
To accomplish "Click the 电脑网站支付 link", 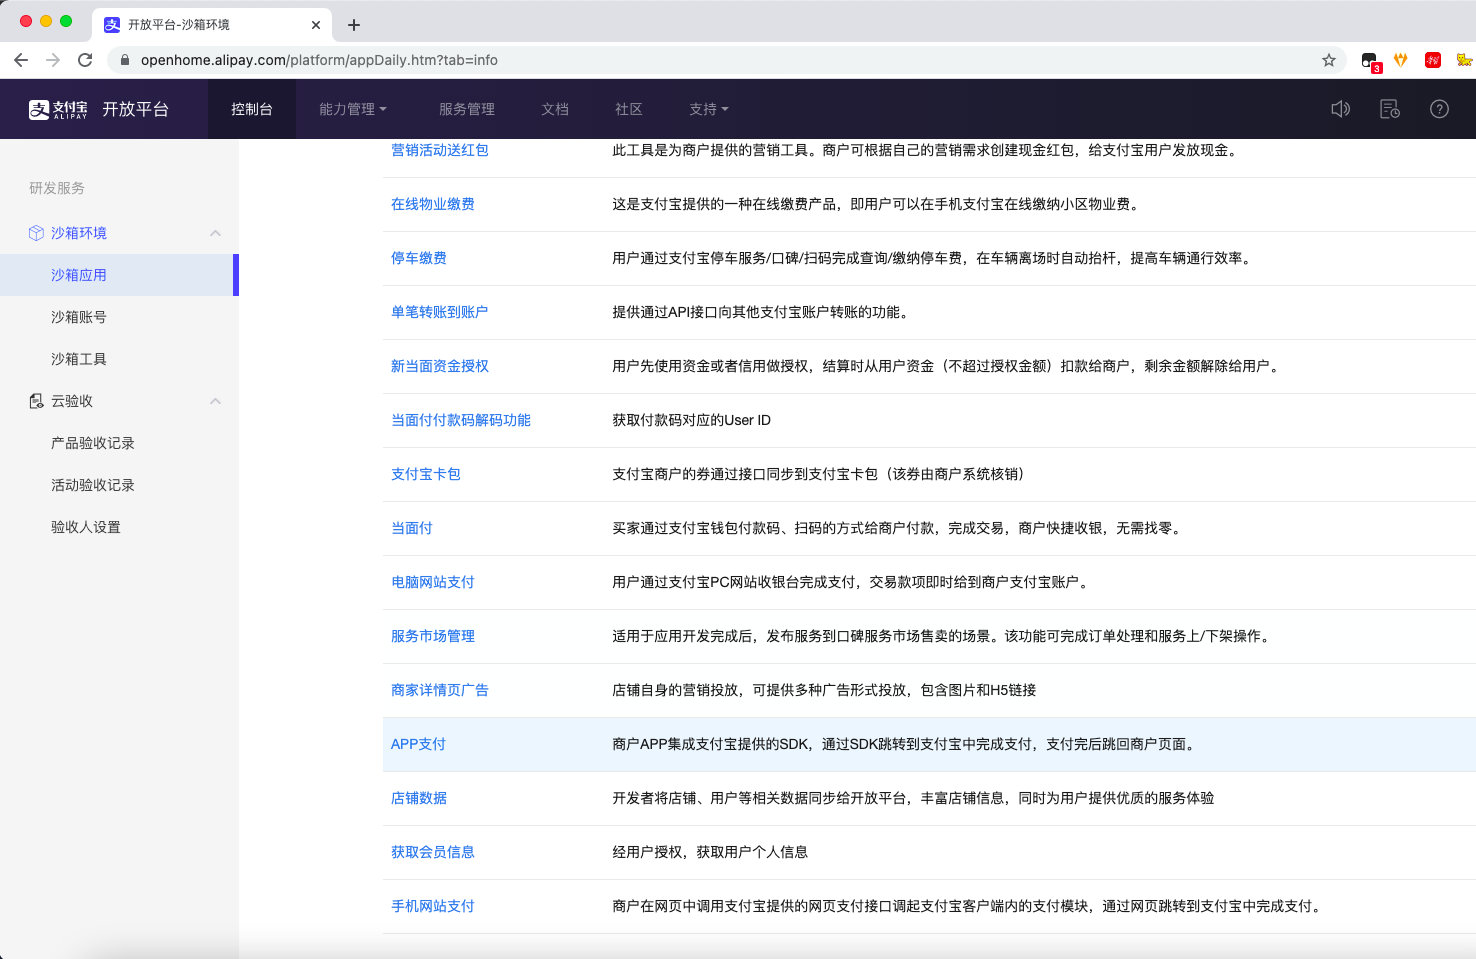I will point(432,582).
